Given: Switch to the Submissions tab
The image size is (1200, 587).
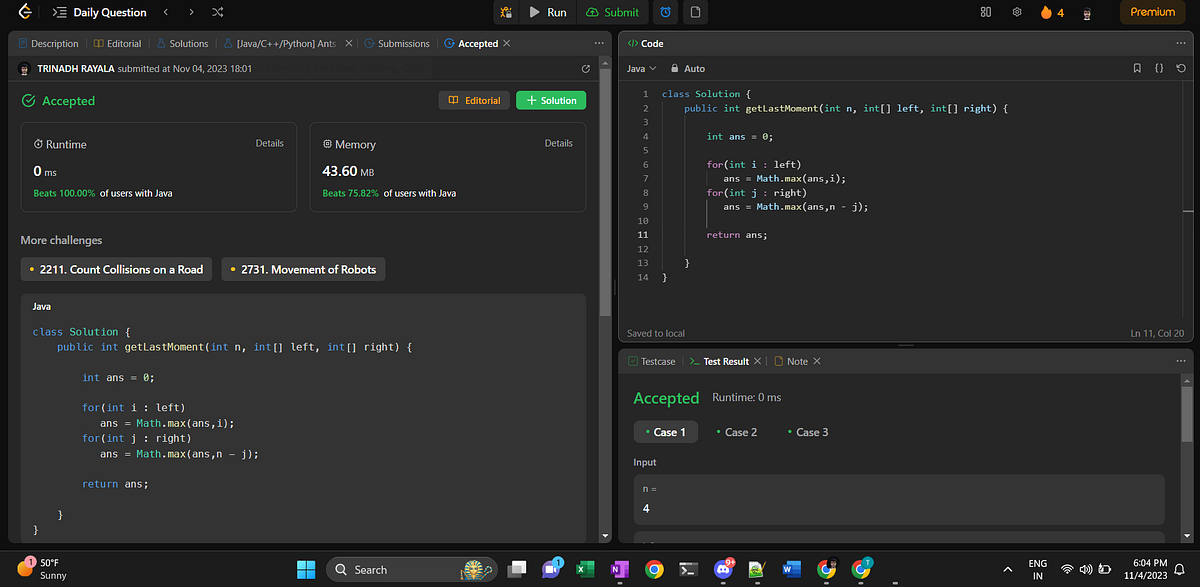Looking at the screenshot, I should tap(397, 43).
